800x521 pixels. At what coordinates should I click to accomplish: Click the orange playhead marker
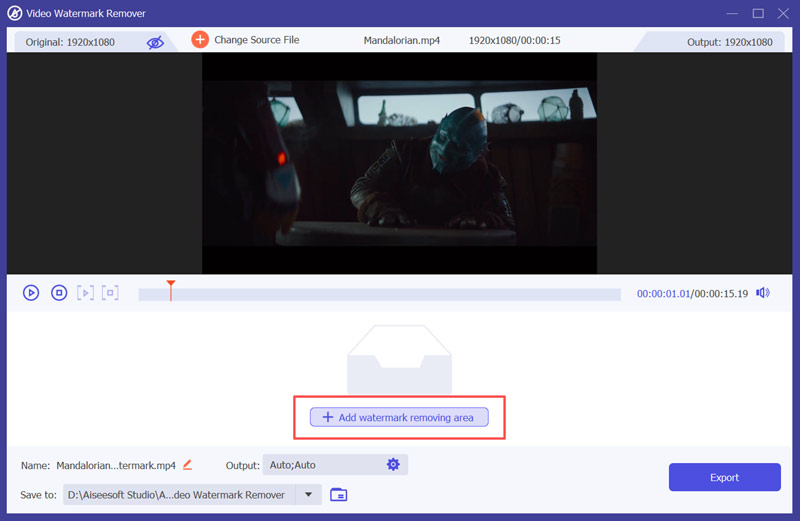click(x=171, y=290)
